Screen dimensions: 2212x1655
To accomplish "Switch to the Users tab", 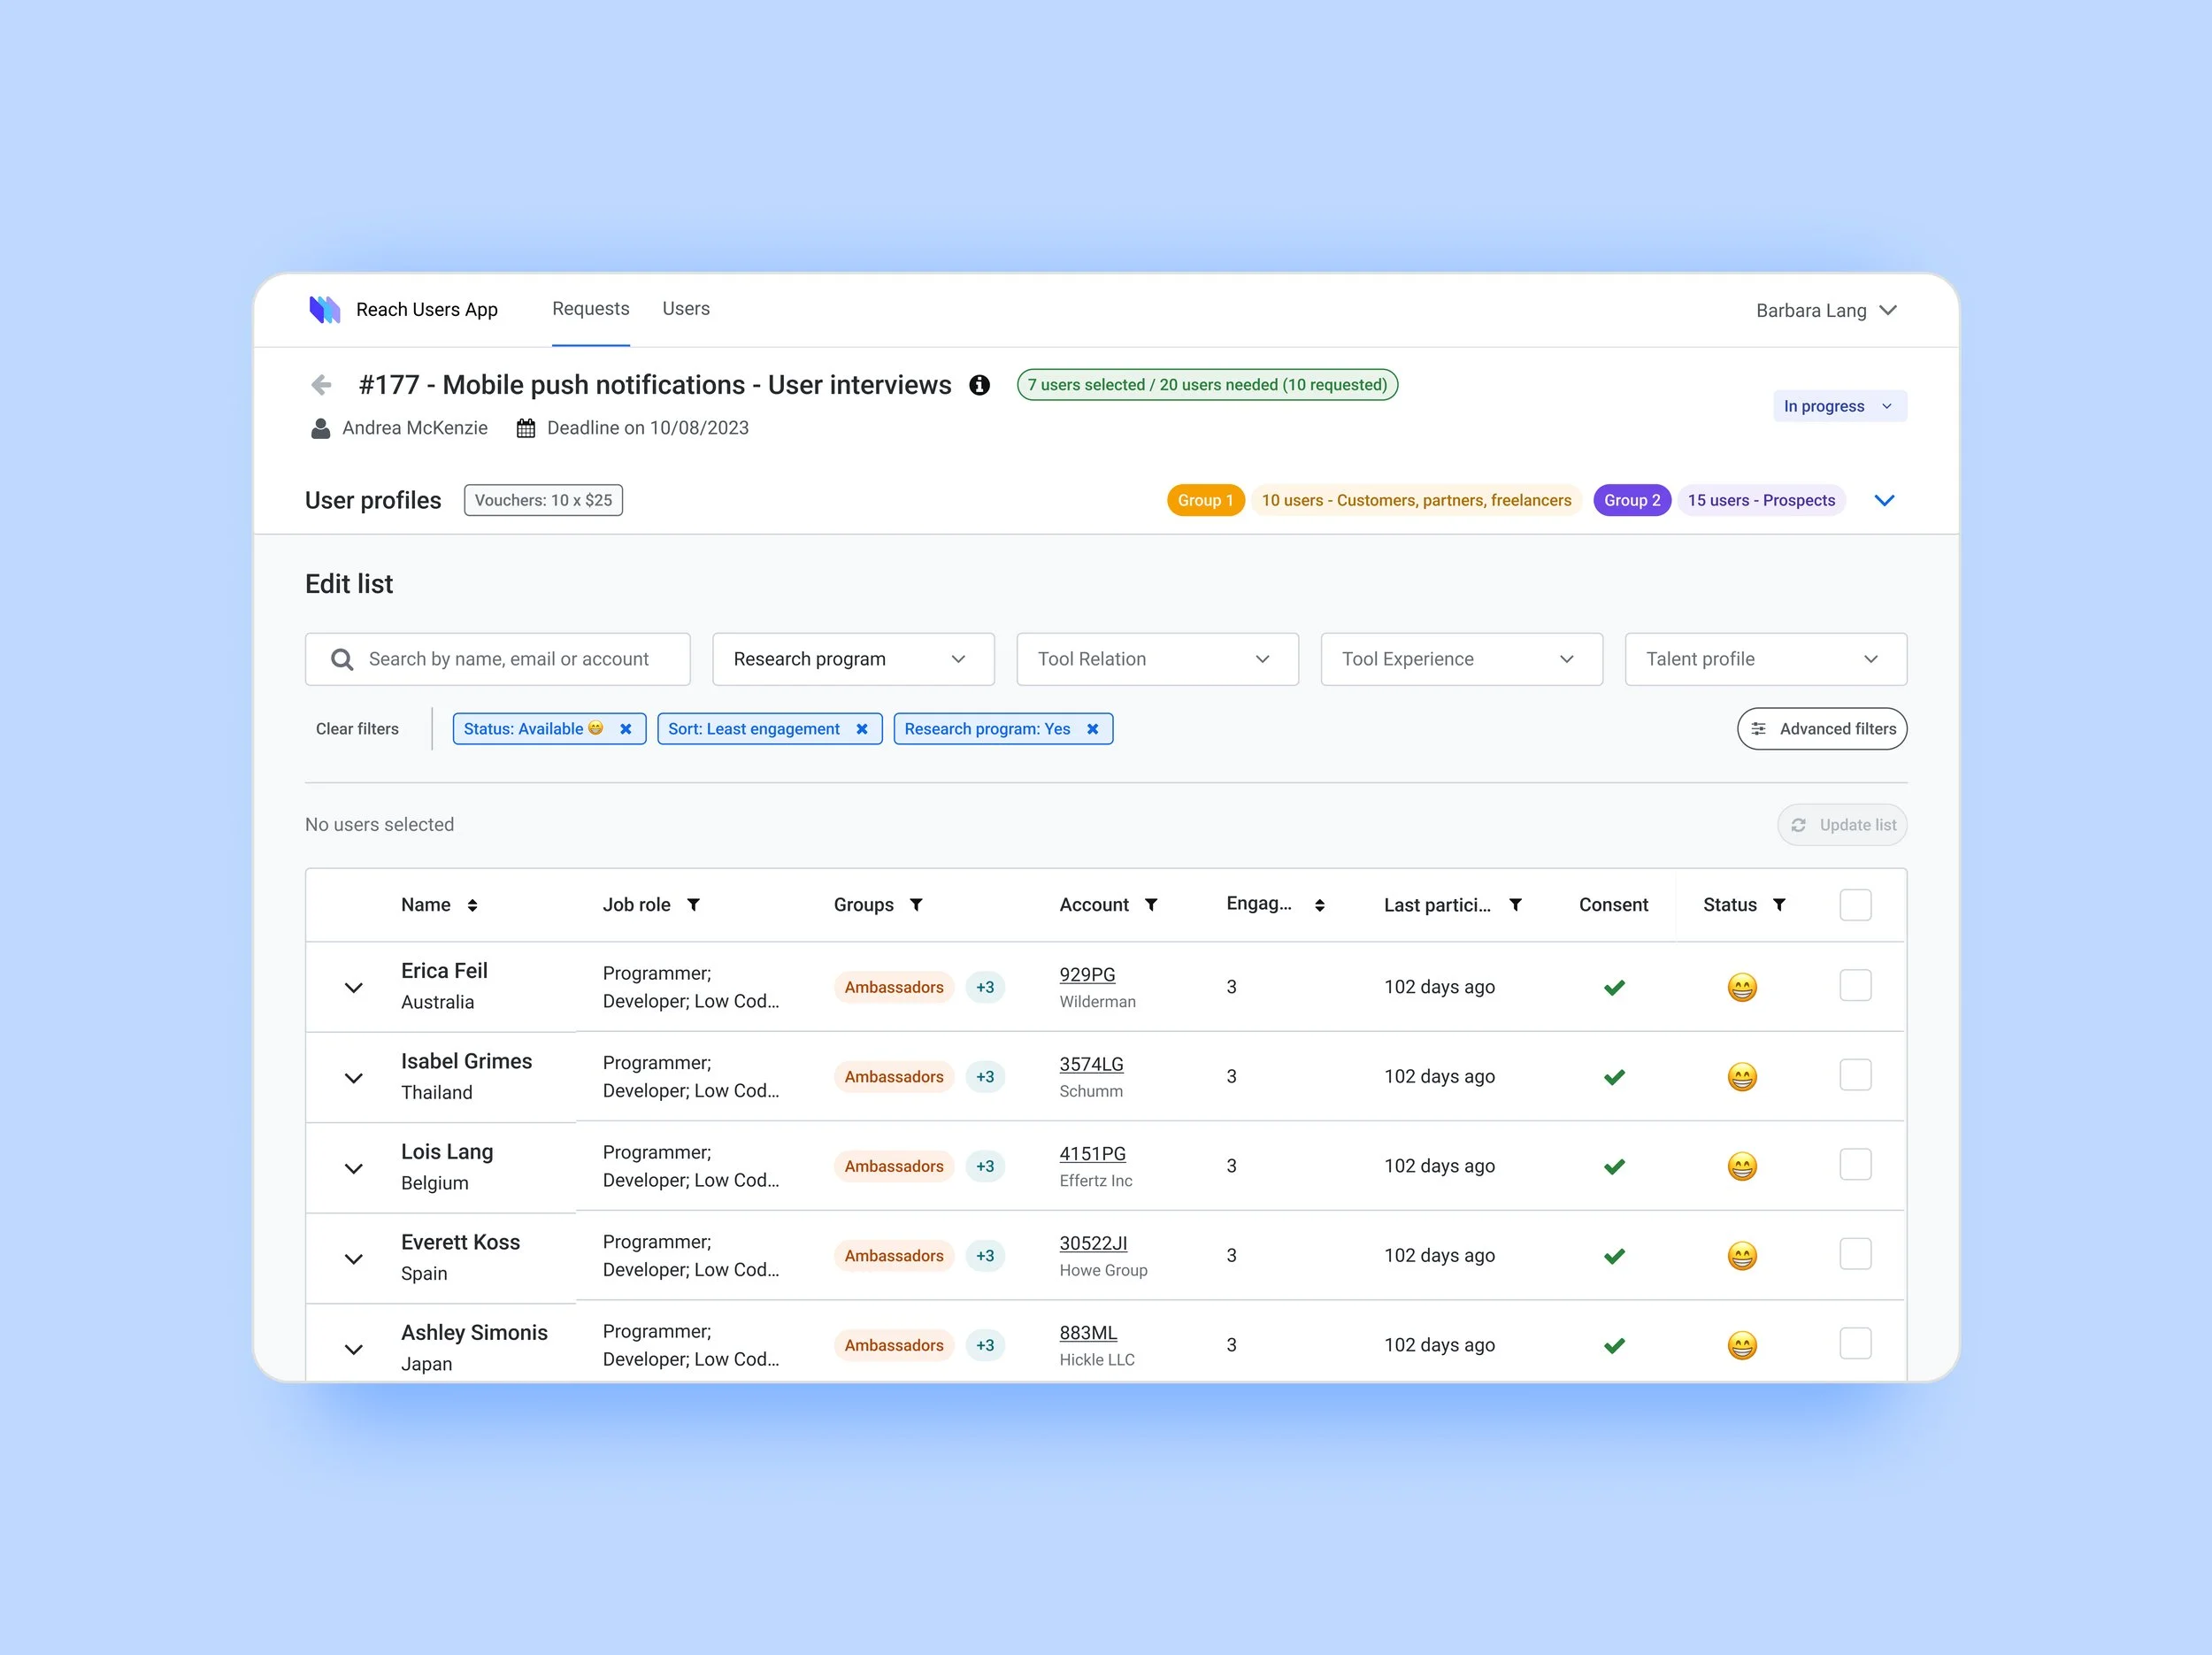I will tap(686, 309).
